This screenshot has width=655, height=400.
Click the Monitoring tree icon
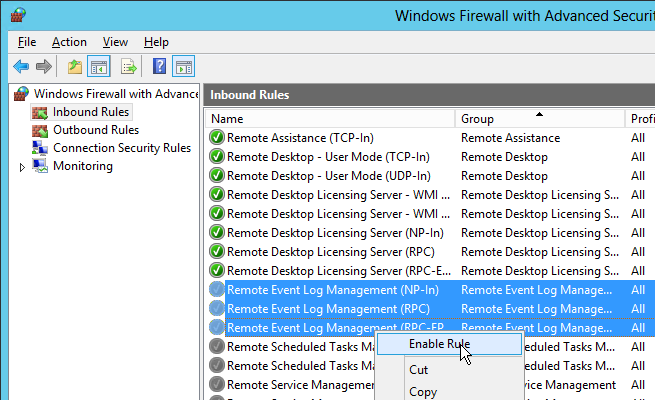point(40,166)
